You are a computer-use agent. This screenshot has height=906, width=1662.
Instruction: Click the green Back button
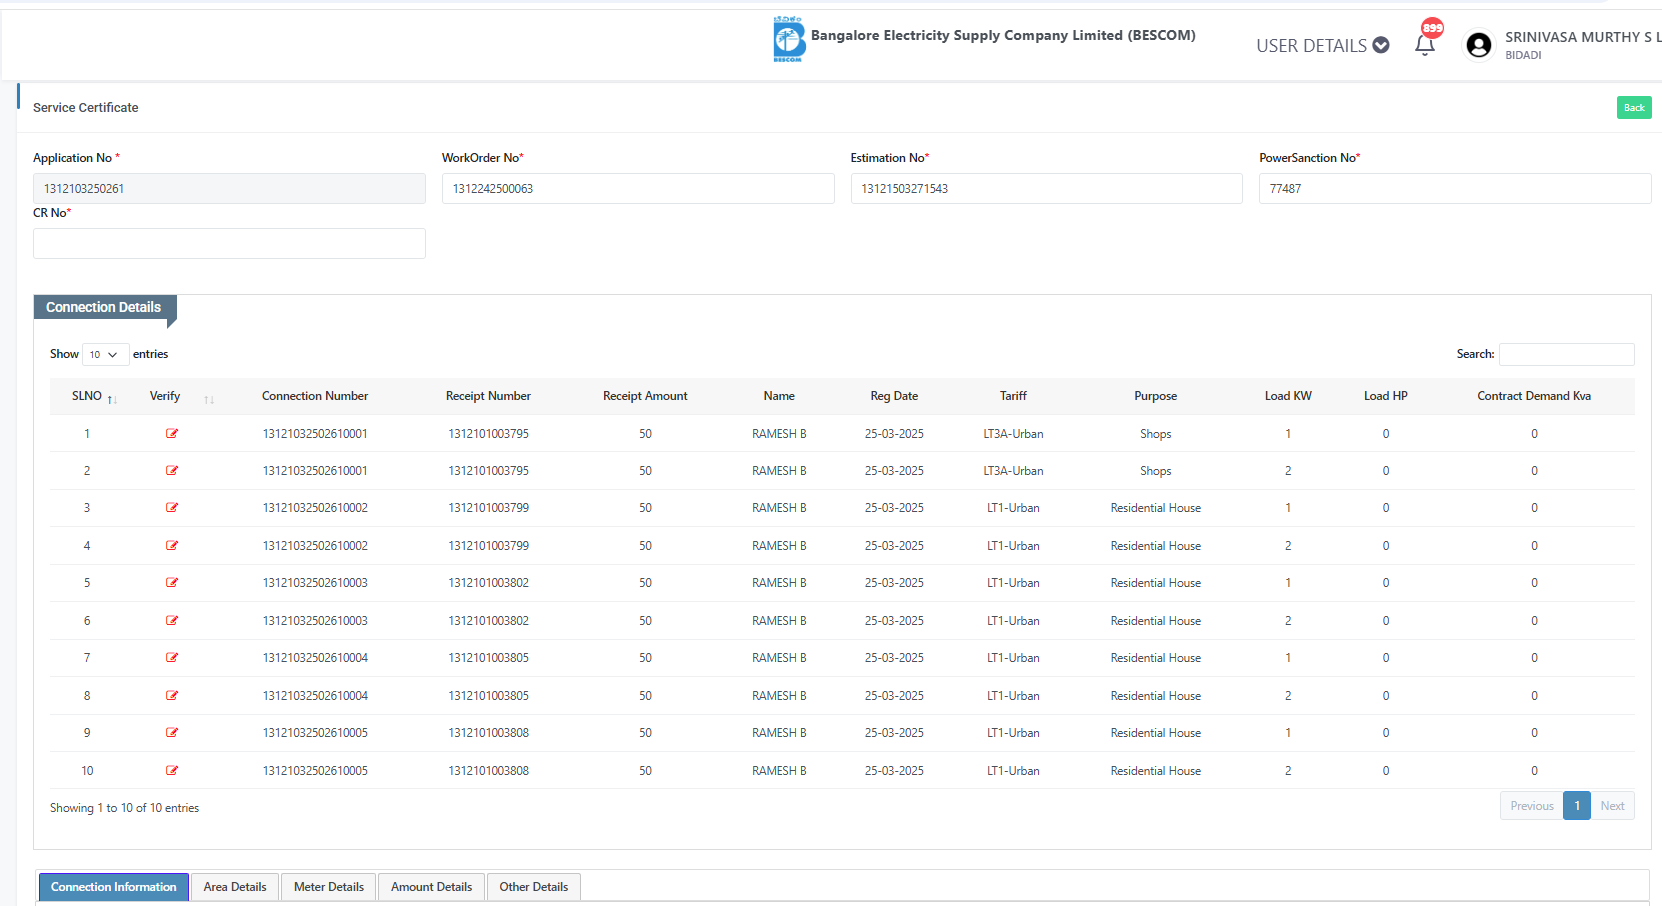pyautogui.click(x=1633, y=108)
